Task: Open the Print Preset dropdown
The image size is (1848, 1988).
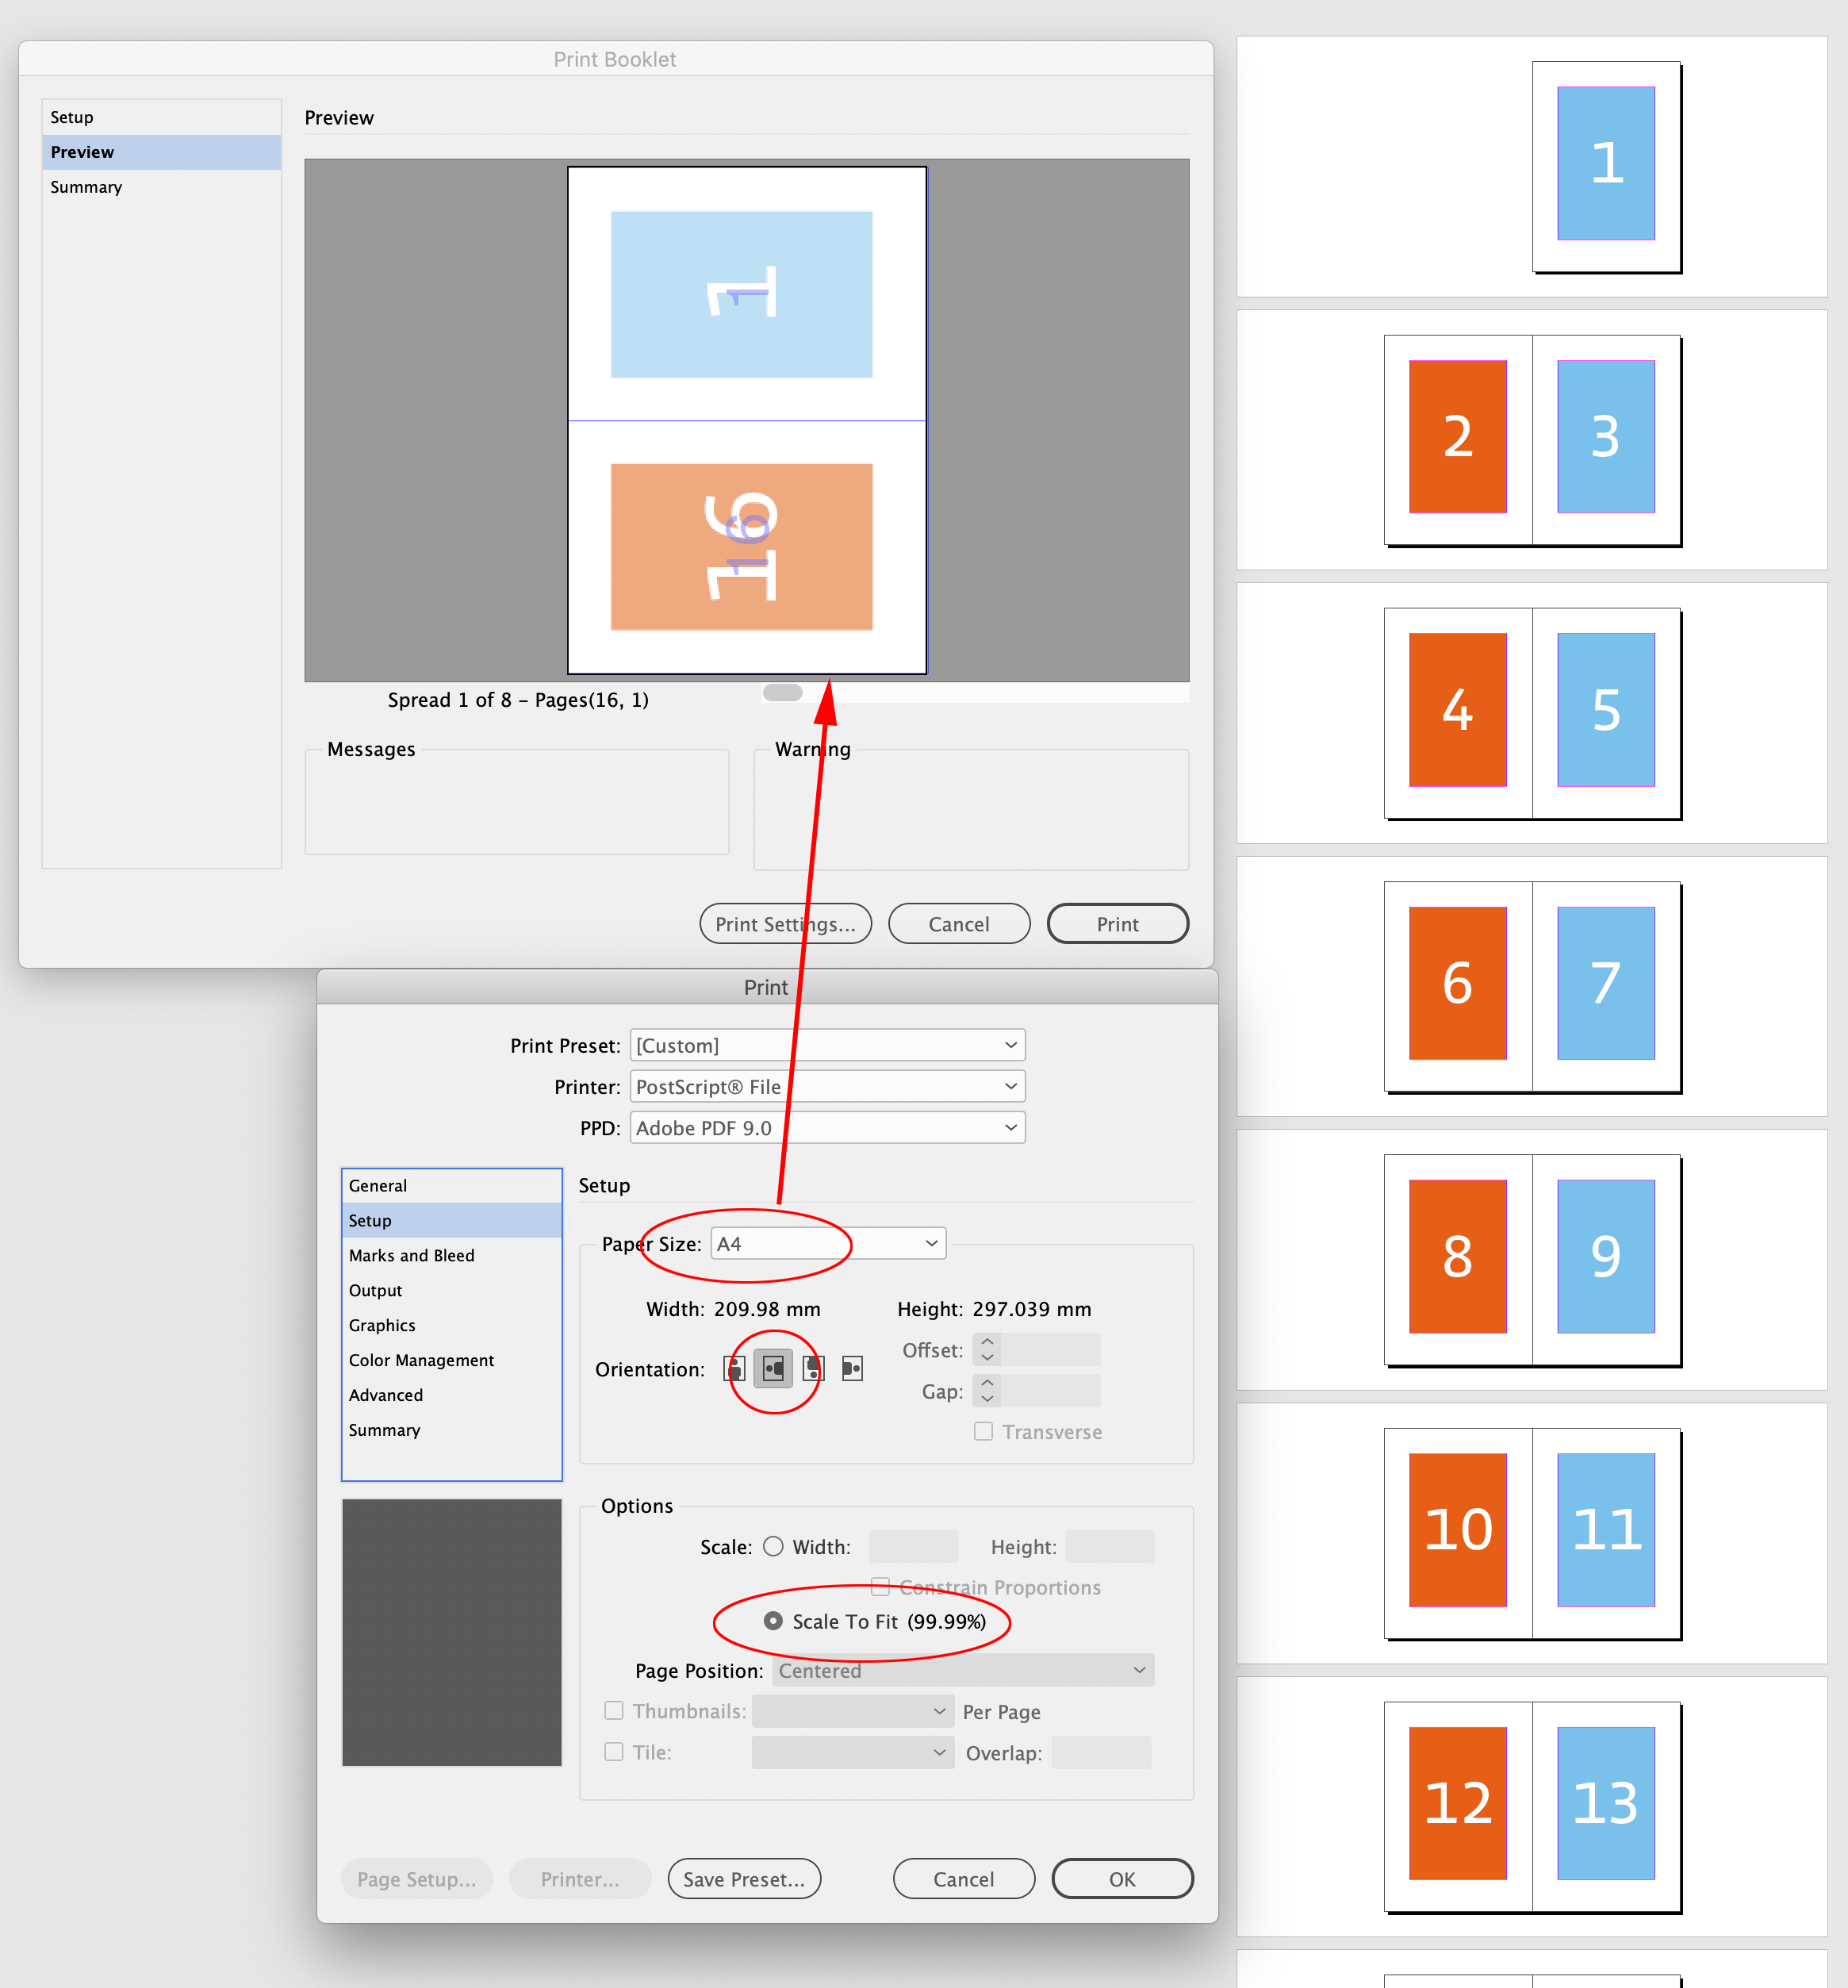Action: click(826, 1045)
